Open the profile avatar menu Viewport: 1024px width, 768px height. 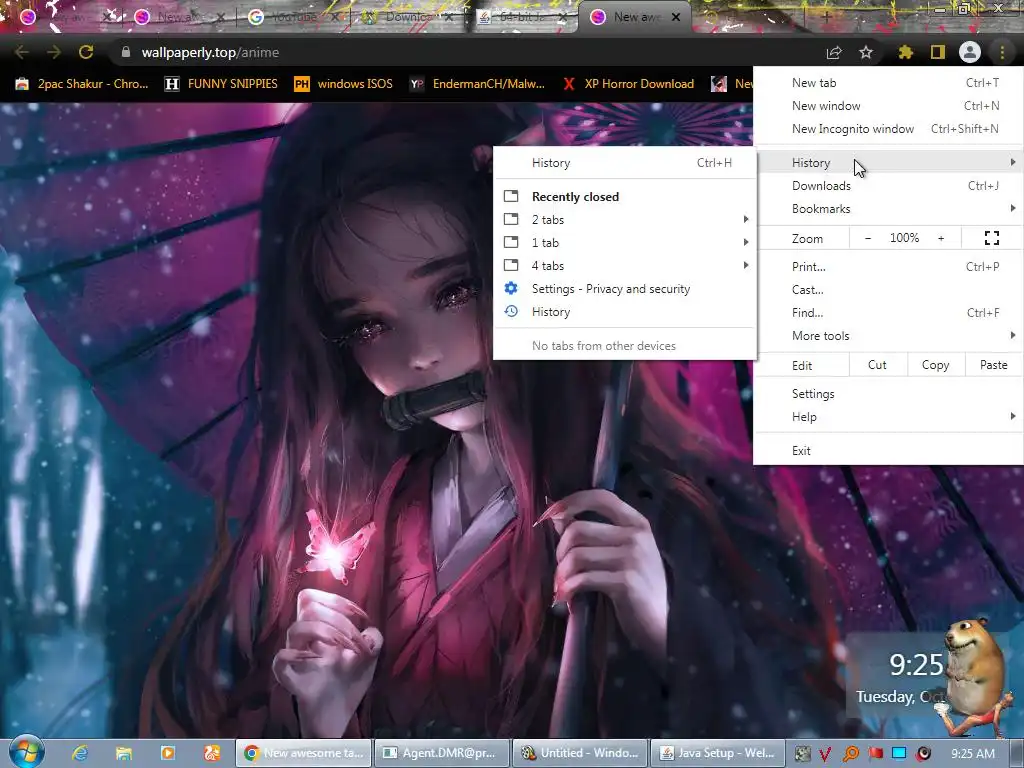(x=970, y=52)
